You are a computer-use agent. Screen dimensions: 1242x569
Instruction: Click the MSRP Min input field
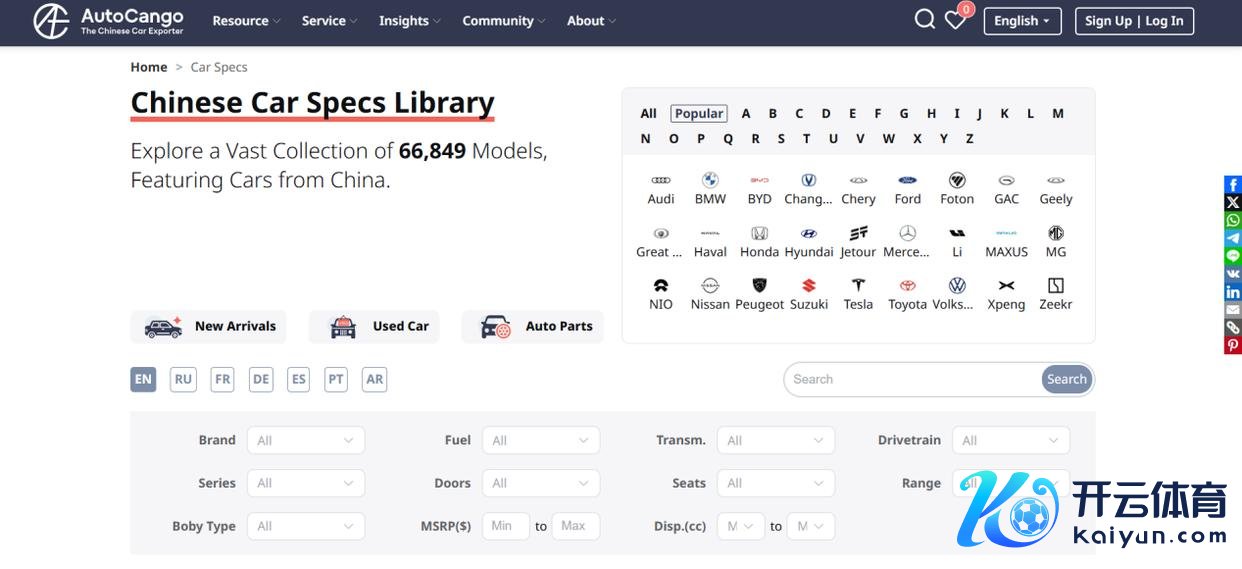click(x=505, y=526)
